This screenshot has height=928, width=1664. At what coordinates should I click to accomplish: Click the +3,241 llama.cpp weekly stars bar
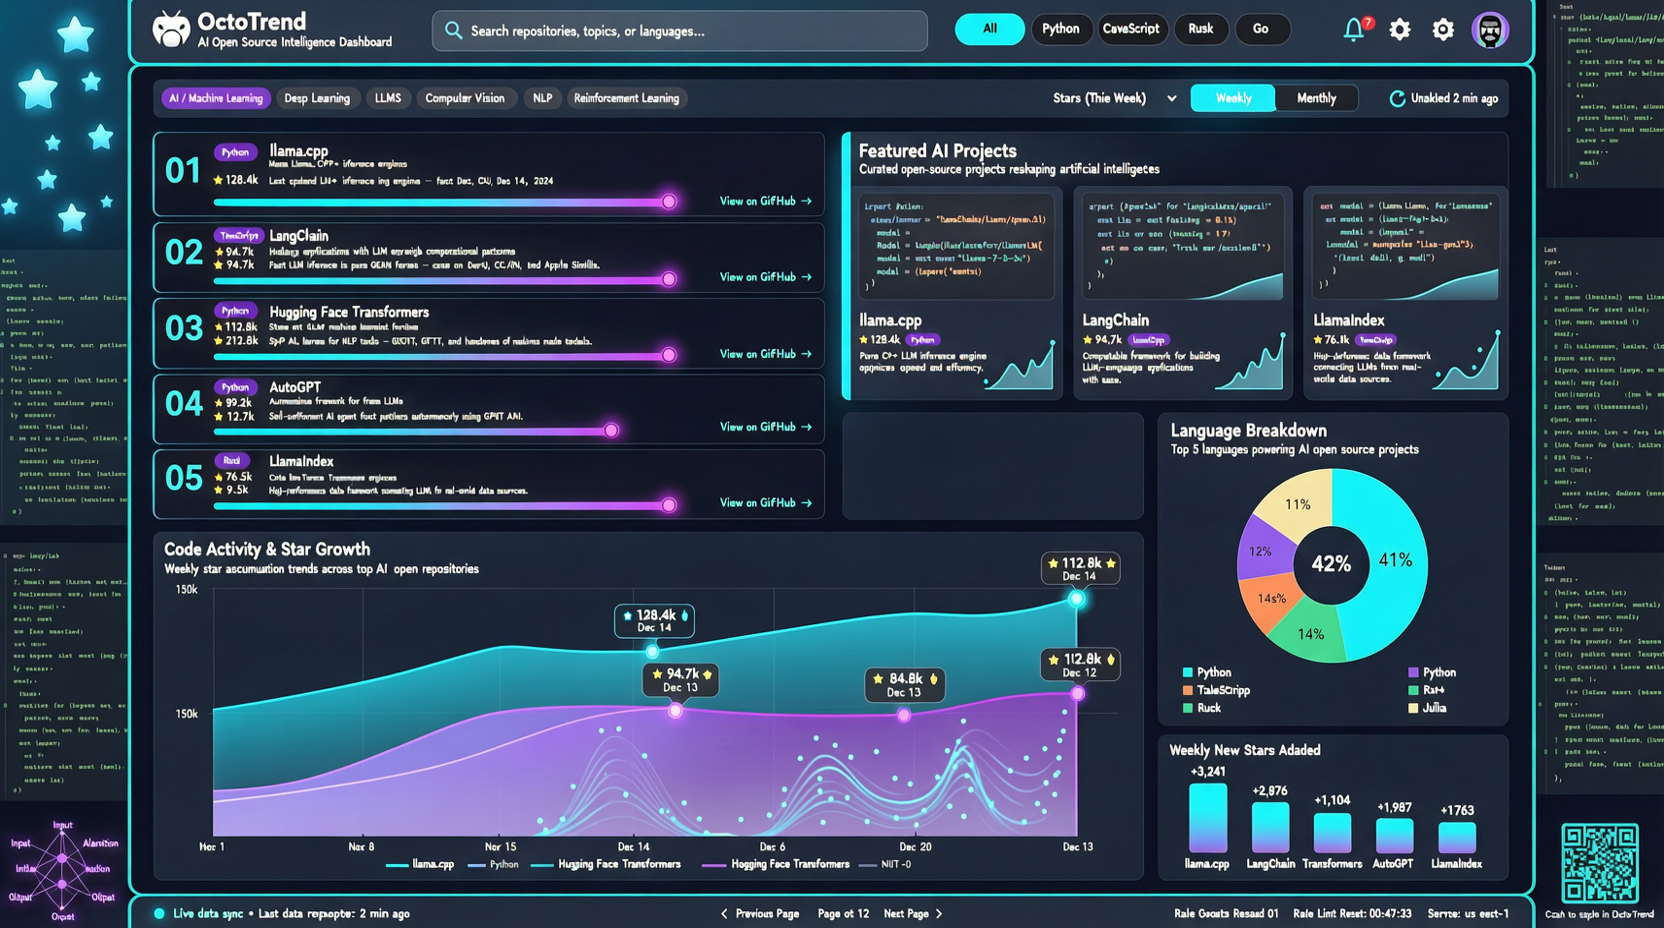click(x=1207, y=817)
